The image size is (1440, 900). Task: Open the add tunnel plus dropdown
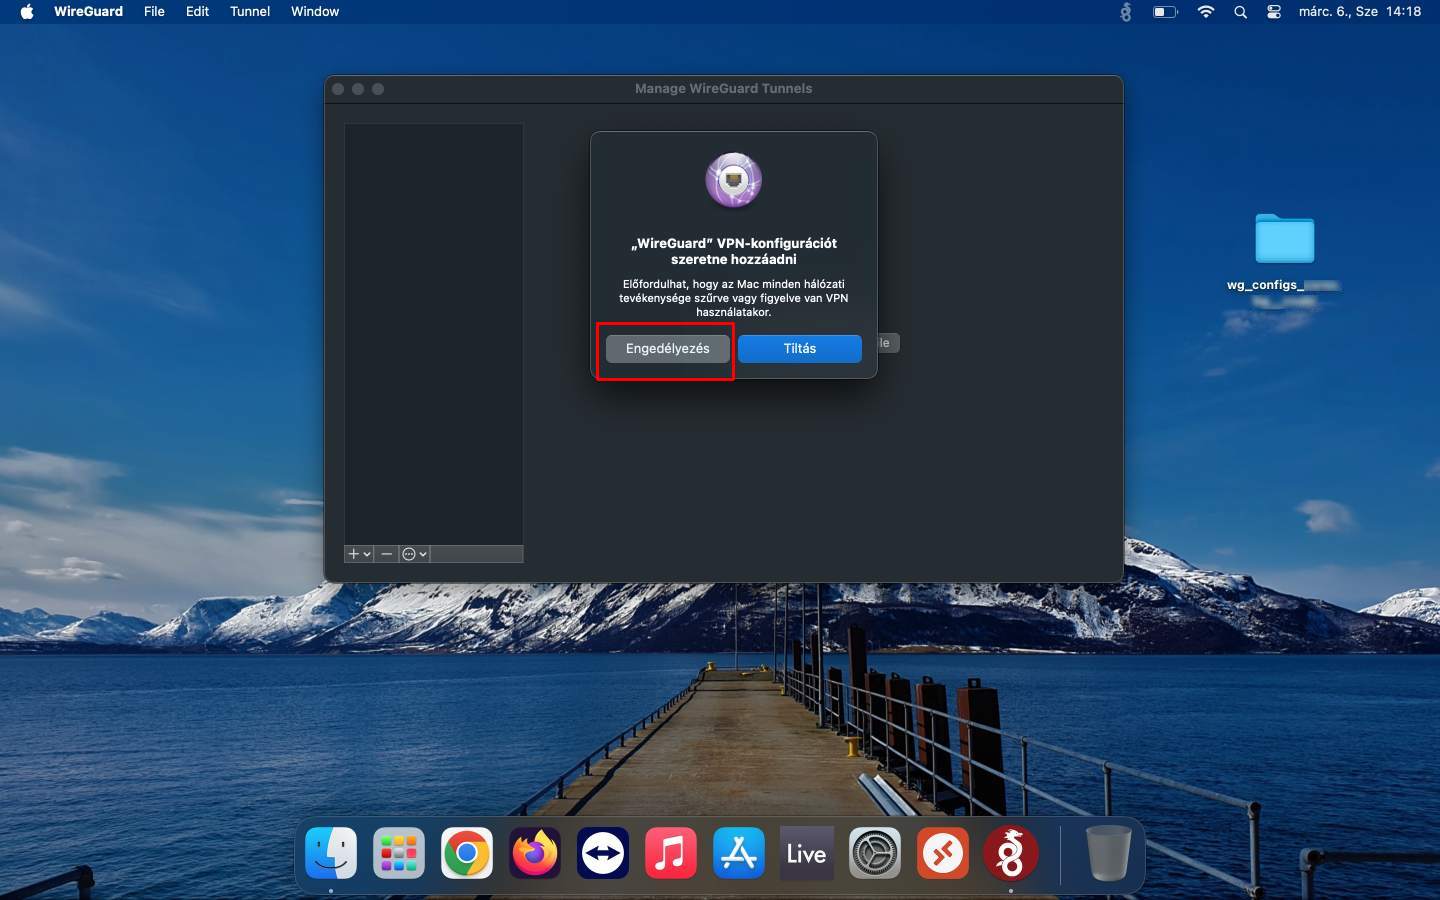point(359,554)
